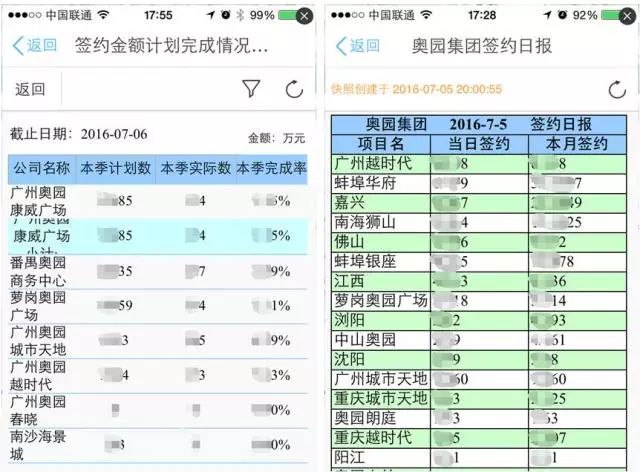This screenshot has height=472, width=640.
Task: Tap the 本季完成率 column header
Action: pyautogui.click(x=271, y=169)
